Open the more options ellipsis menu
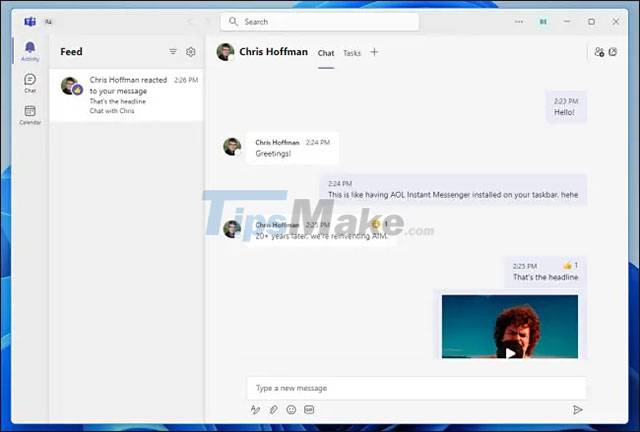Image resolution: width=640 pixels, height=432 pixels. coord(519,22)
